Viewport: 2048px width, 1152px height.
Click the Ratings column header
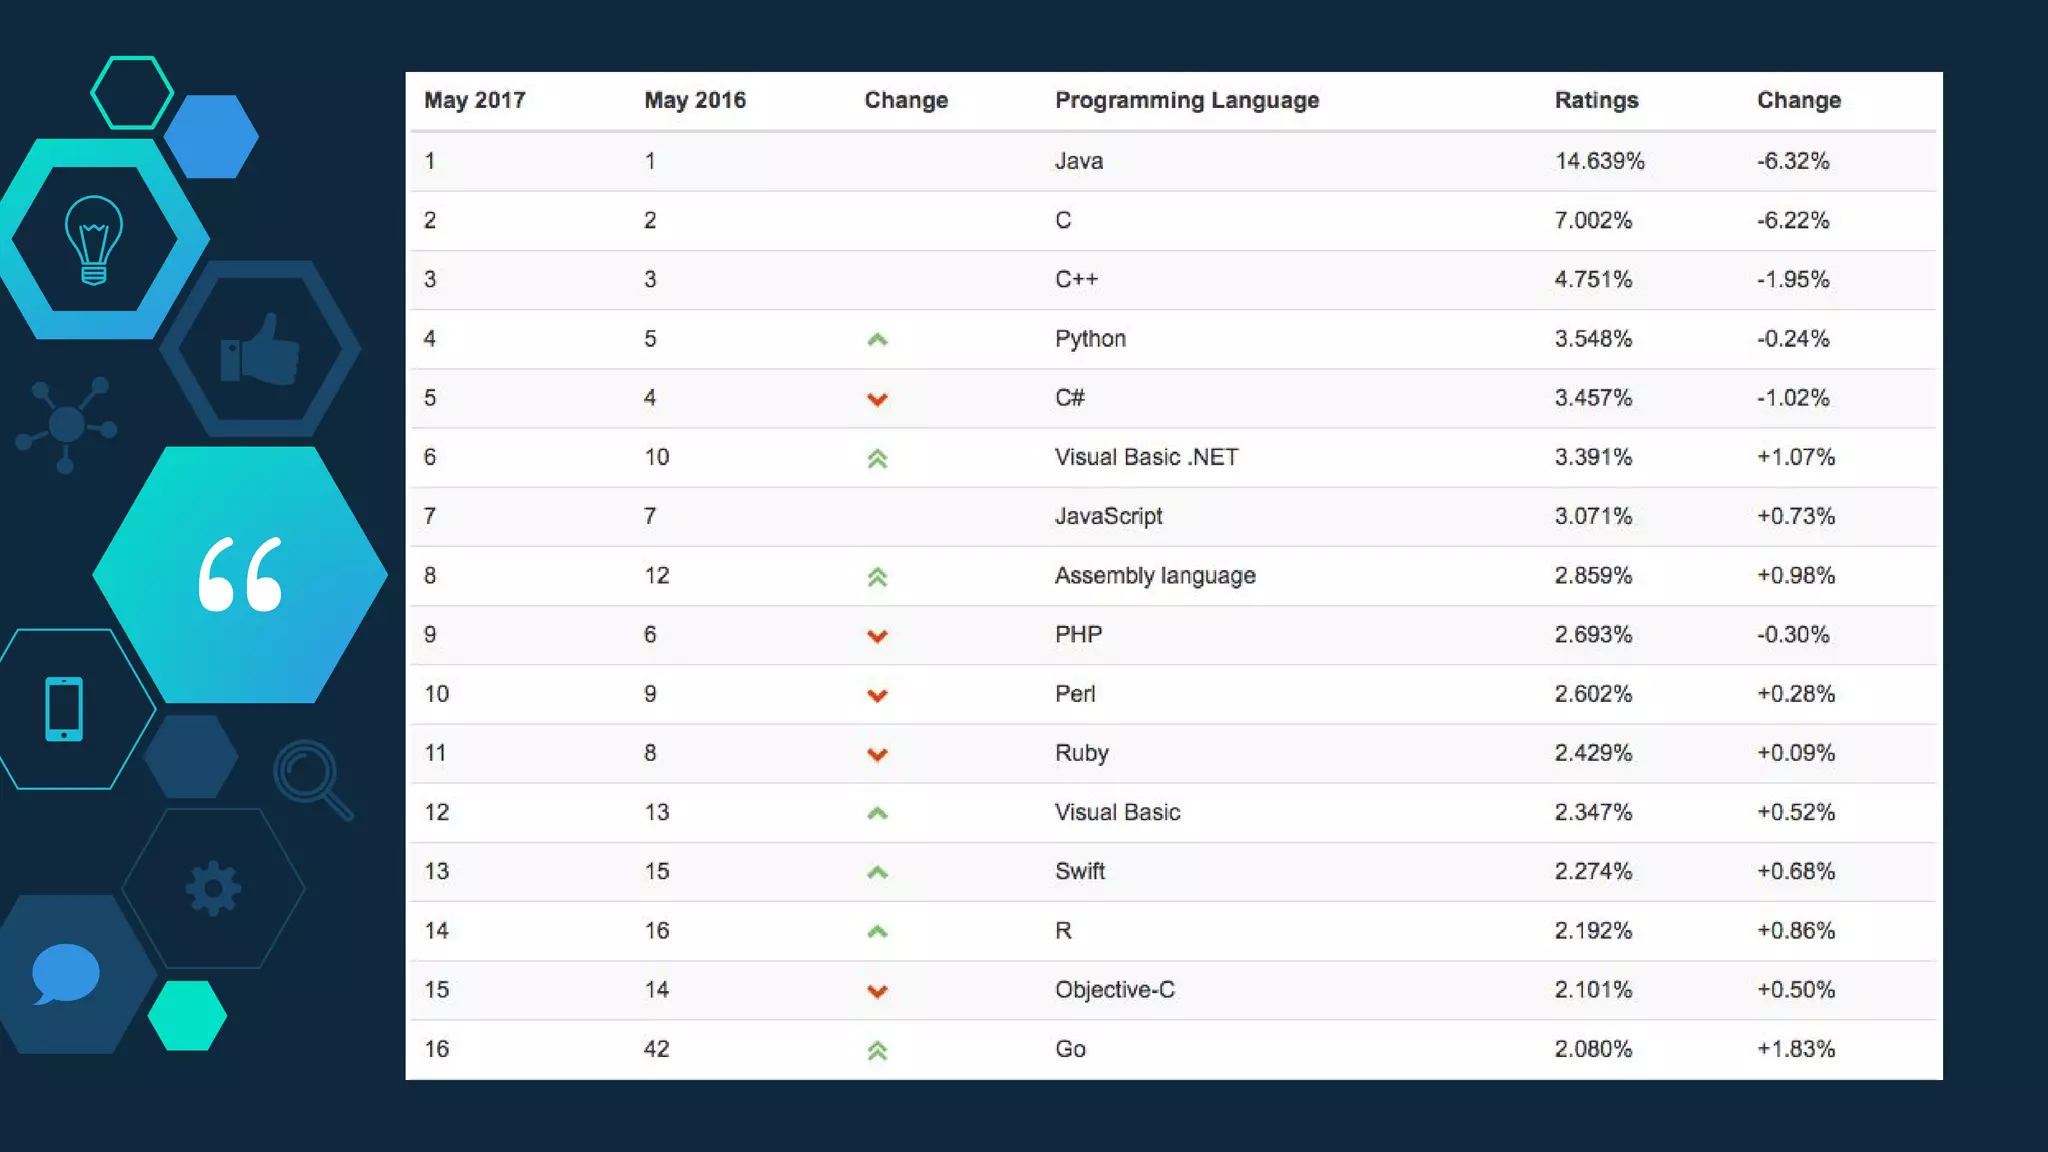point(1596,100)
